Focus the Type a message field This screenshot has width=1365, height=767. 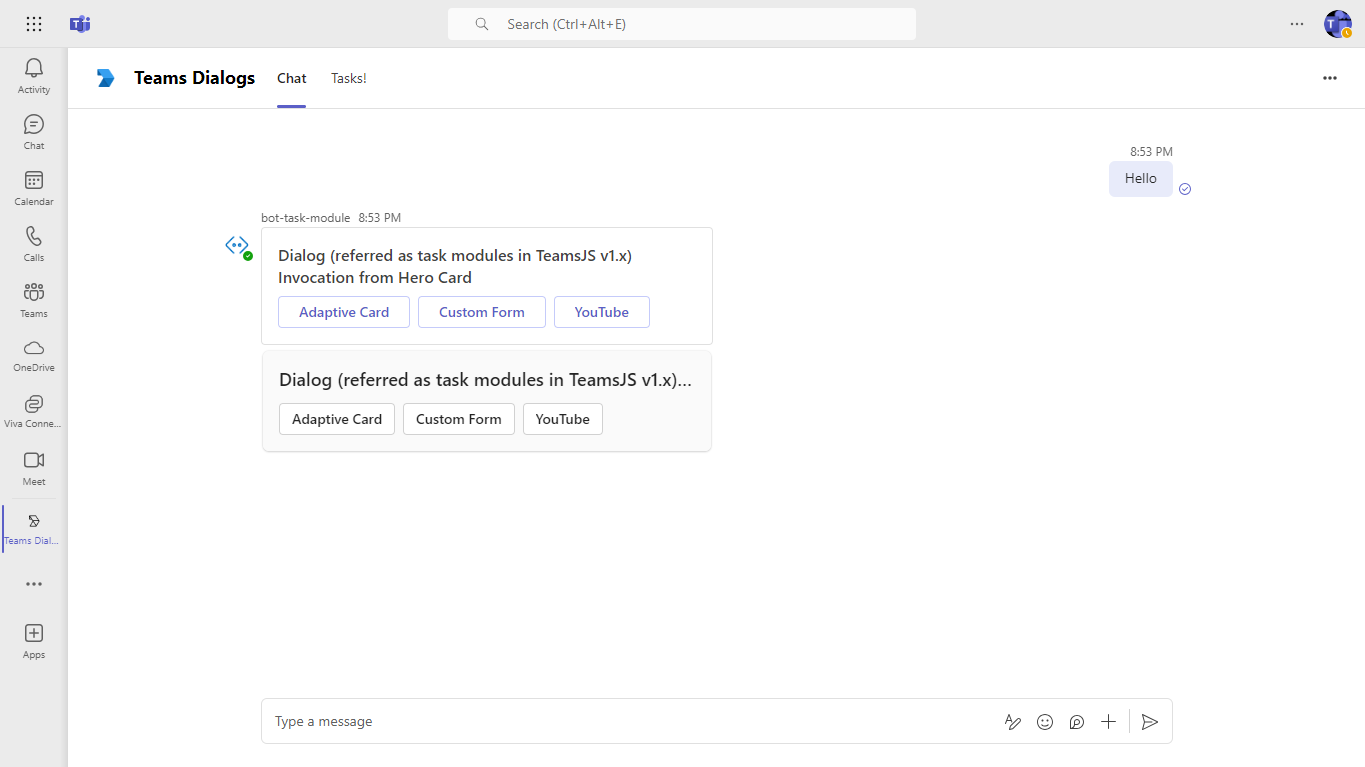coord(630,722)
